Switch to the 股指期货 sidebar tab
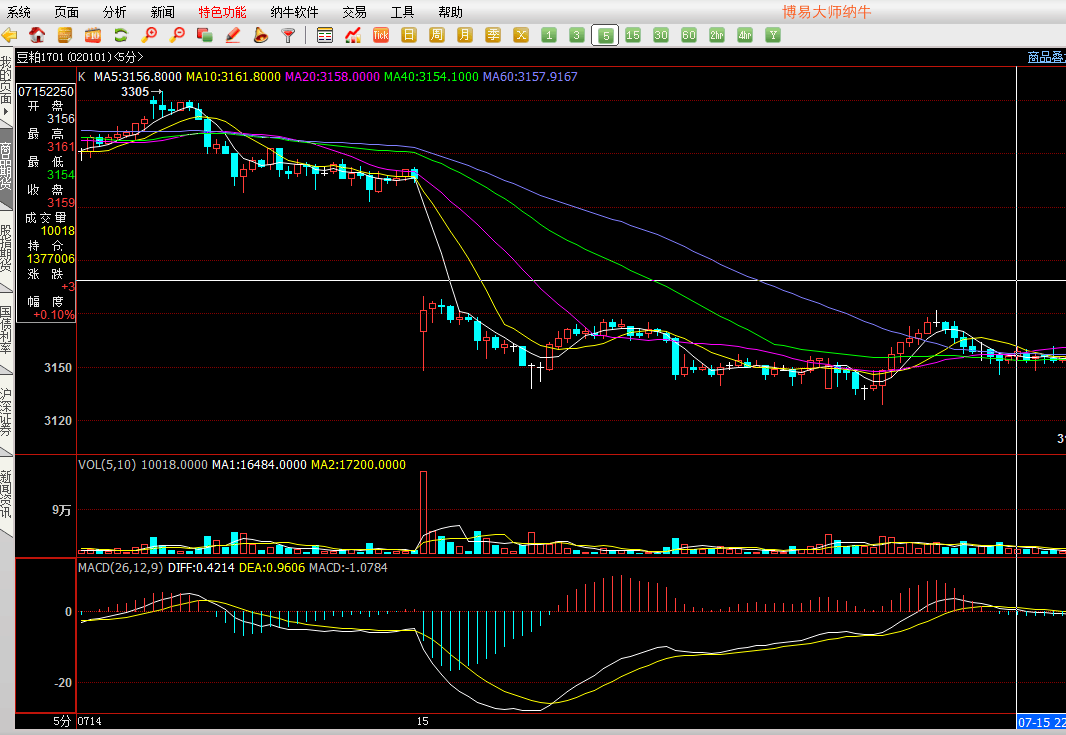The height and width of the screenshot is (735, 1066). click(x=6, y=247)
